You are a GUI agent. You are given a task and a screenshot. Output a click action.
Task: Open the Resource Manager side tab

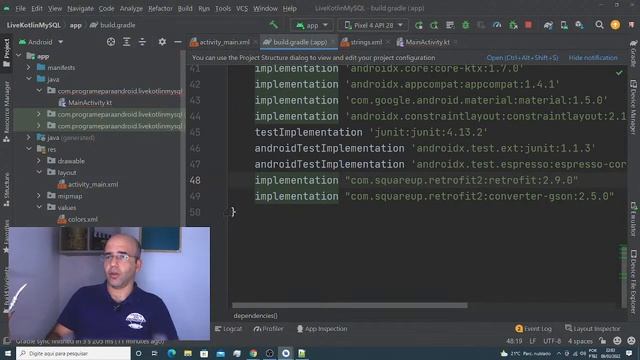(6, 111)
